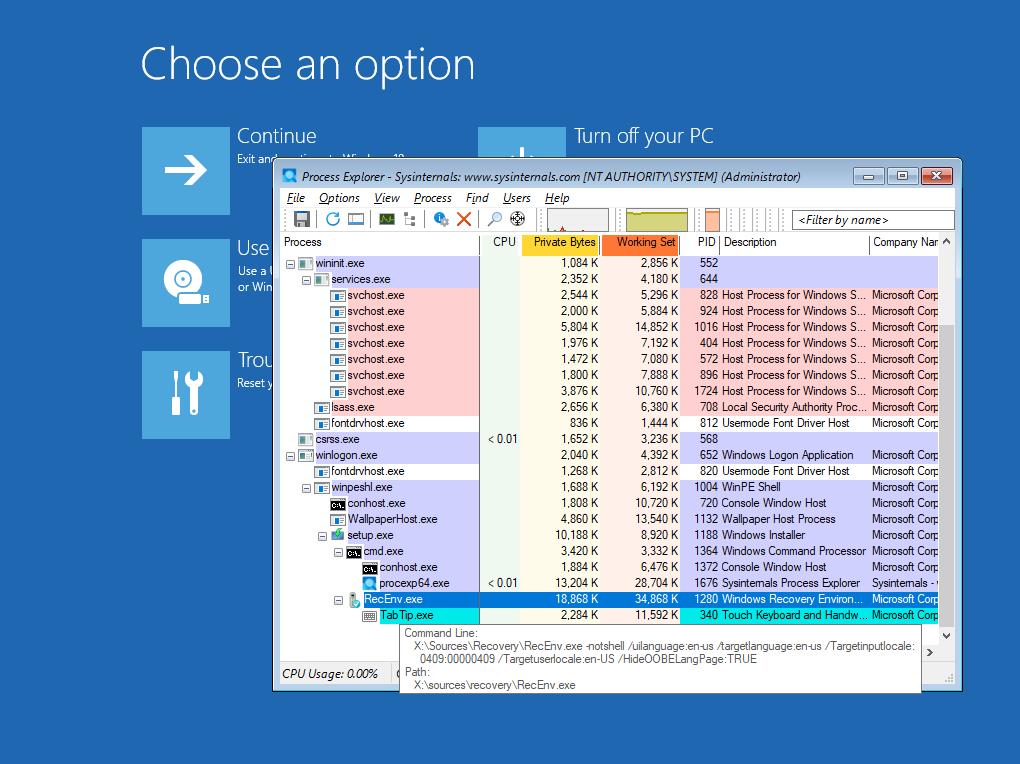Click the CPU usage mini graph

578,220
